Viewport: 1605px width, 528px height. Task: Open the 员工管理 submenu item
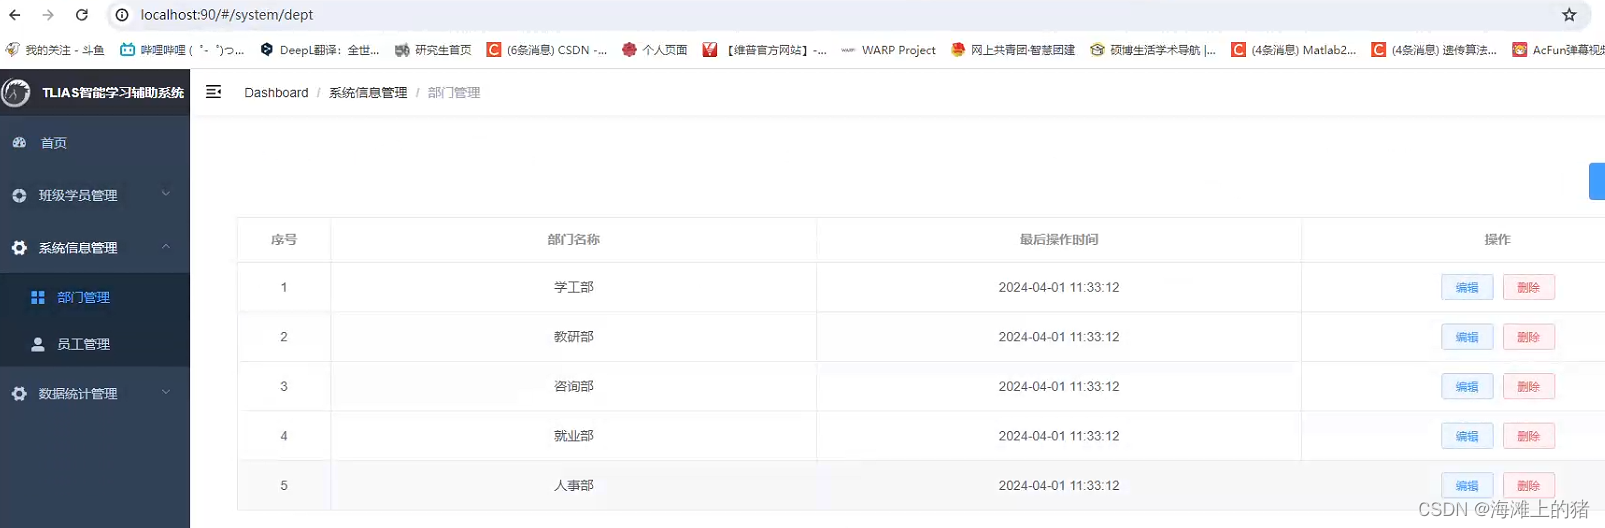pyautogui.click(x=95, y=344)
